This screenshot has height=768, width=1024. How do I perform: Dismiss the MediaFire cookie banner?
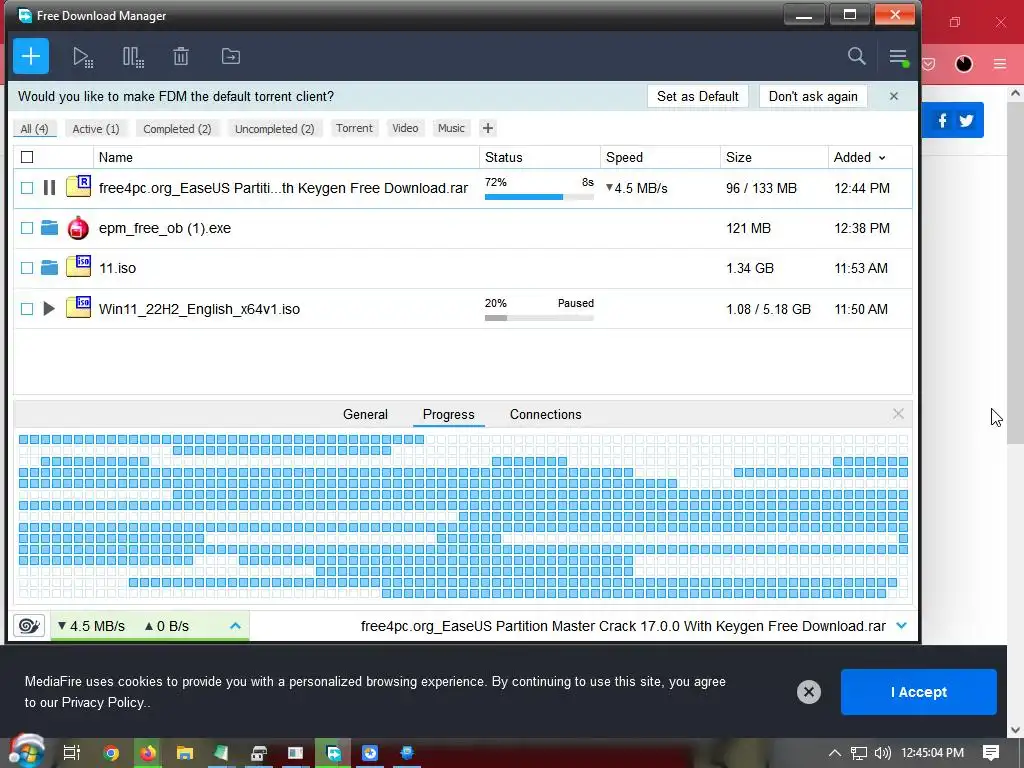click(808, 692)
